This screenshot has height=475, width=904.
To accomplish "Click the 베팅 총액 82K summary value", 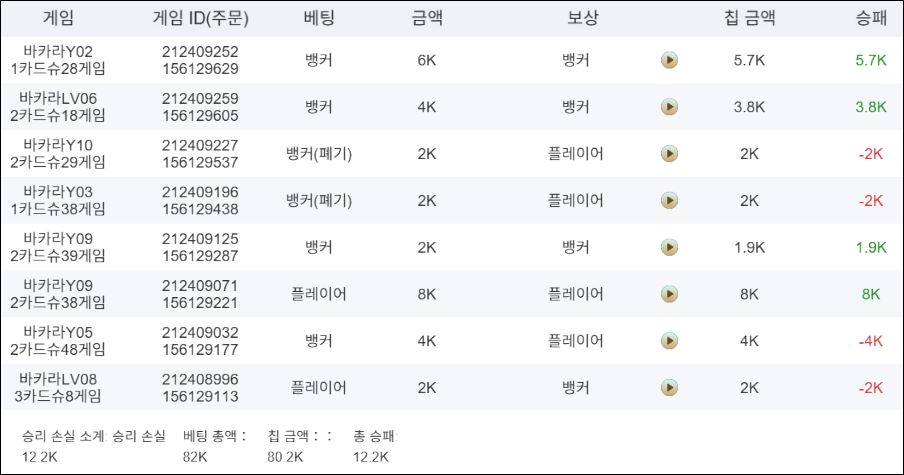I will tap(195, 457).
